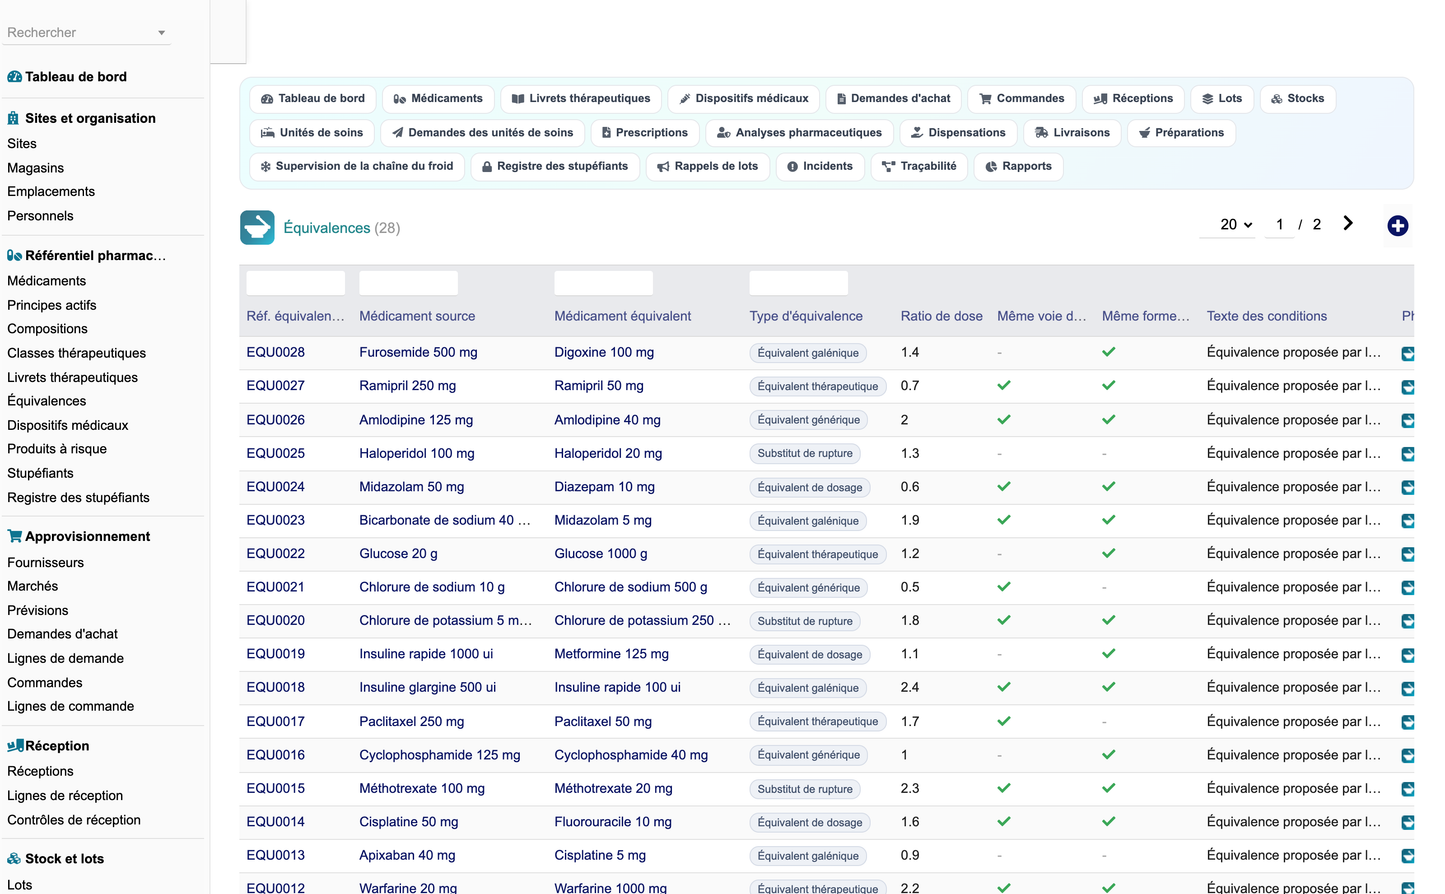This screenshot has height=894, width=1445.
Task: Open row action icon for EQU0024
Action: (x=1408, y=487)
